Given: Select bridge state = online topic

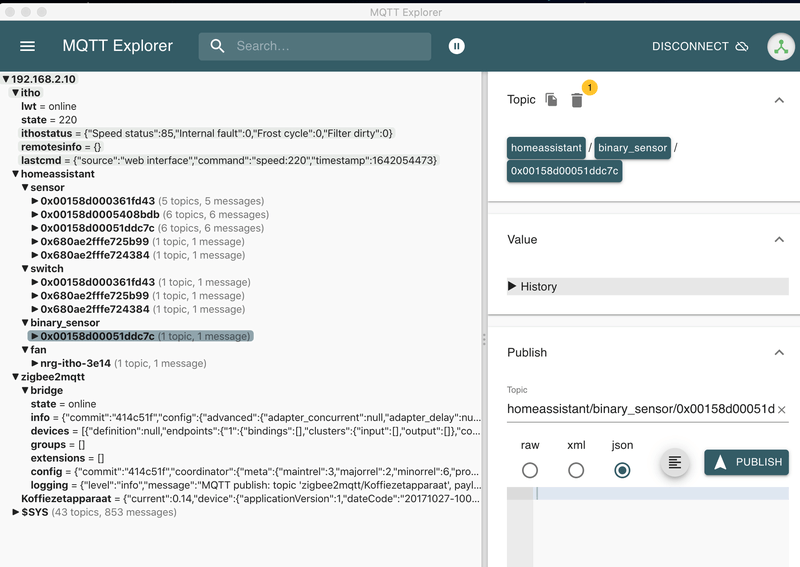Looking at the screenshot, I should (x=63, y=404).
